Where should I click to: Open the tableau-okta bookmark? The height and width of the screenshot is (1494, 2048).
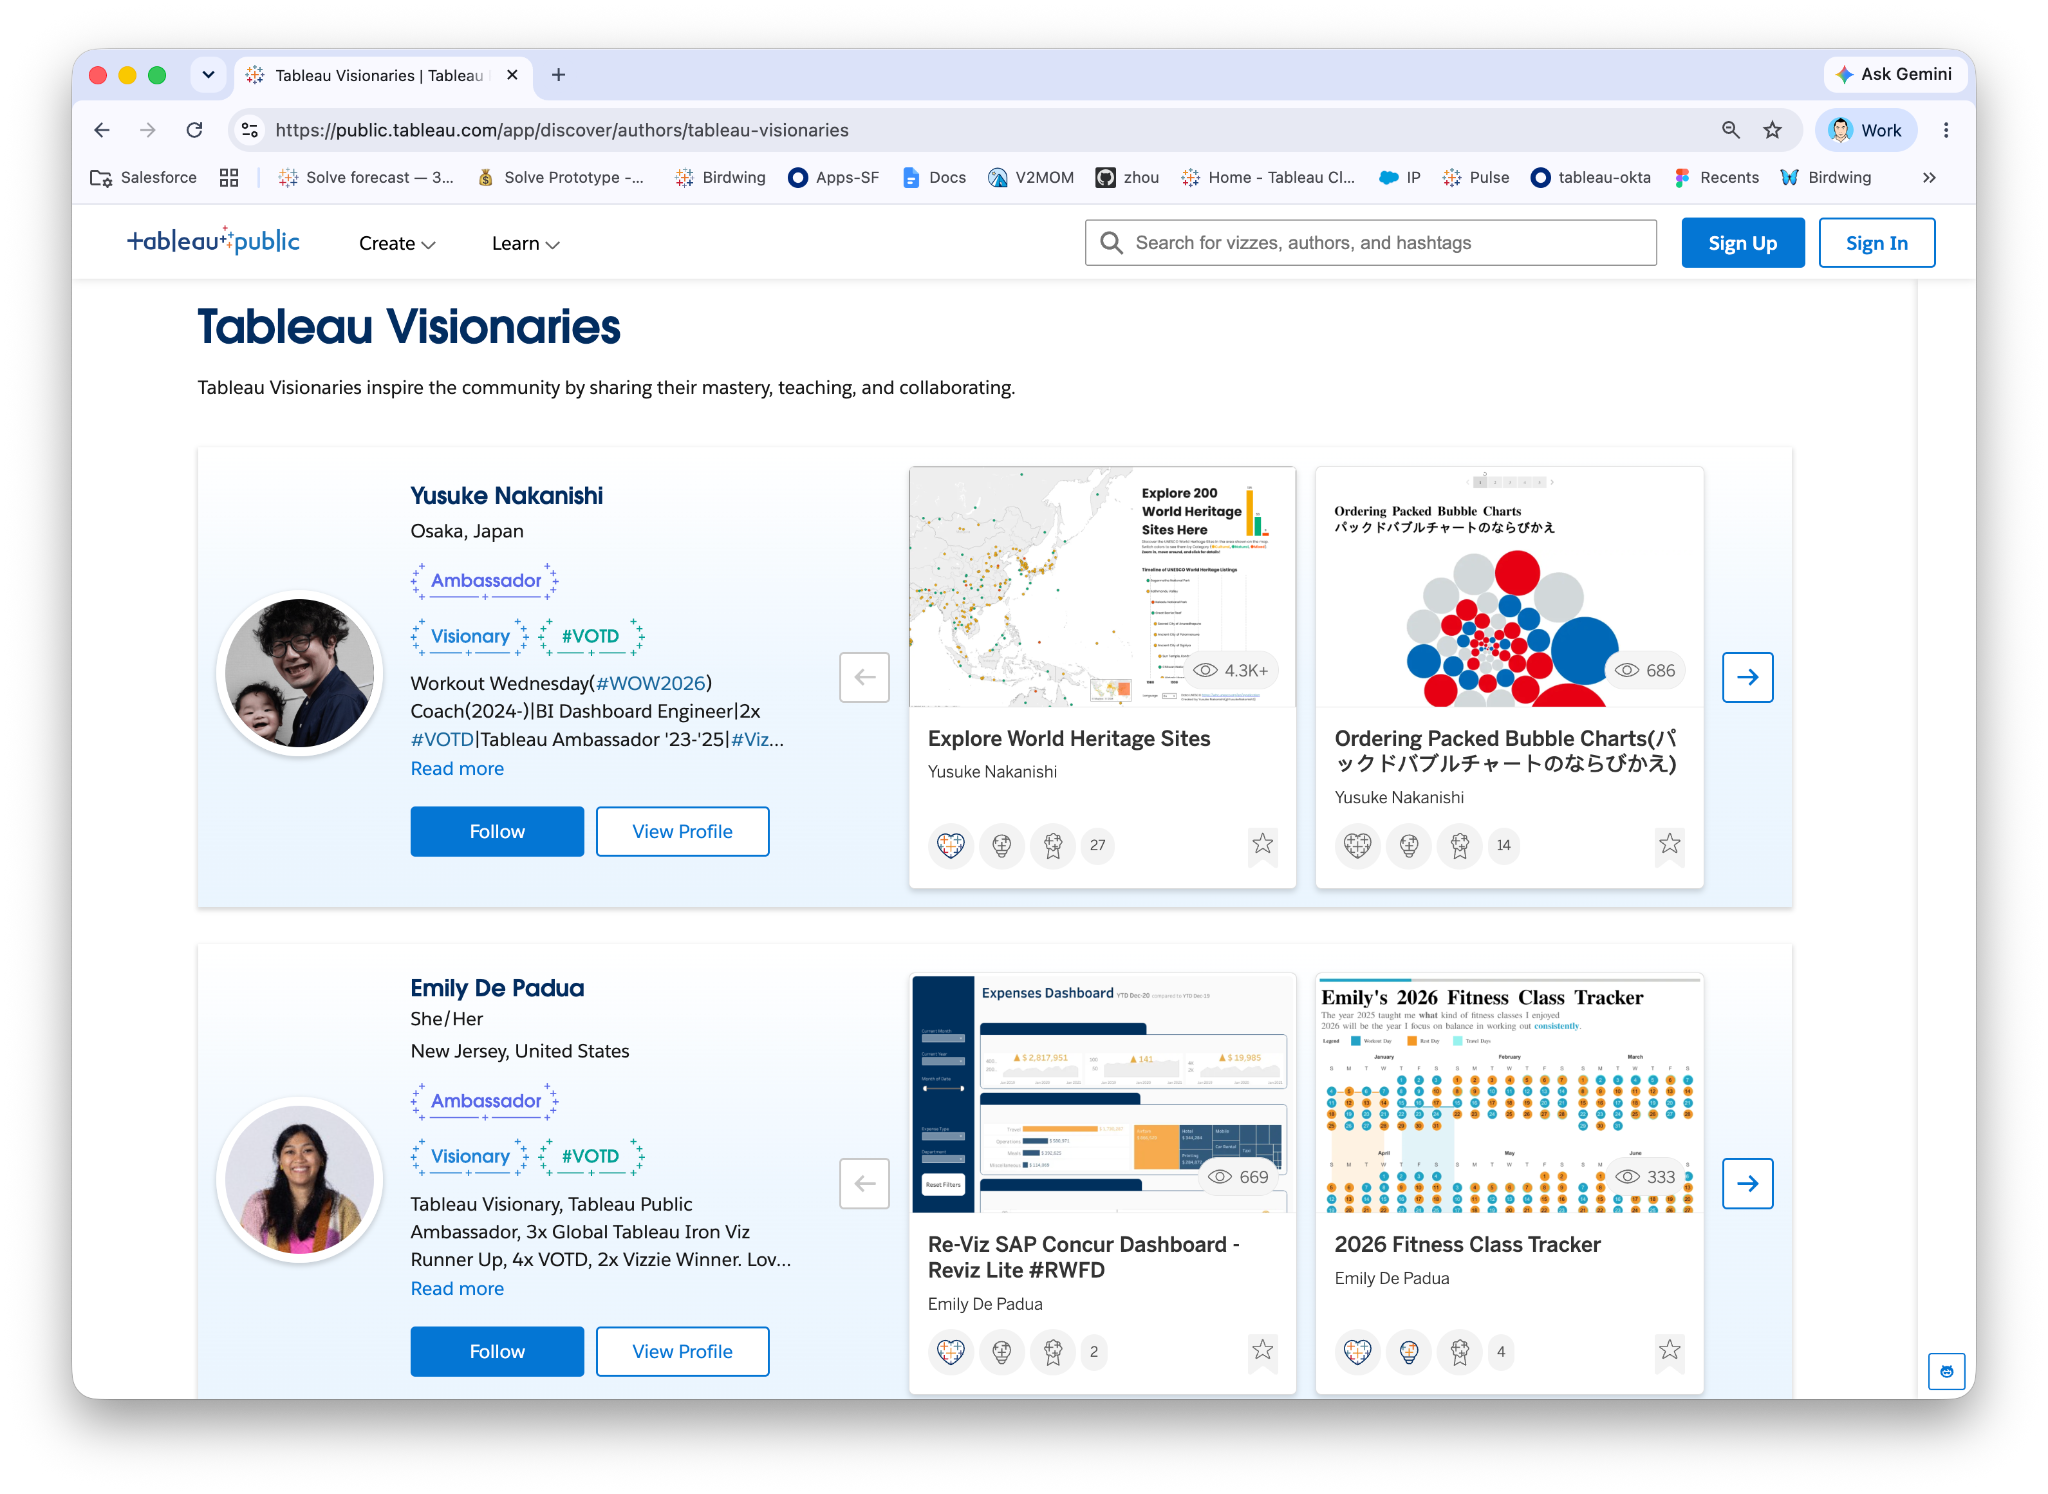(1591, 177)
